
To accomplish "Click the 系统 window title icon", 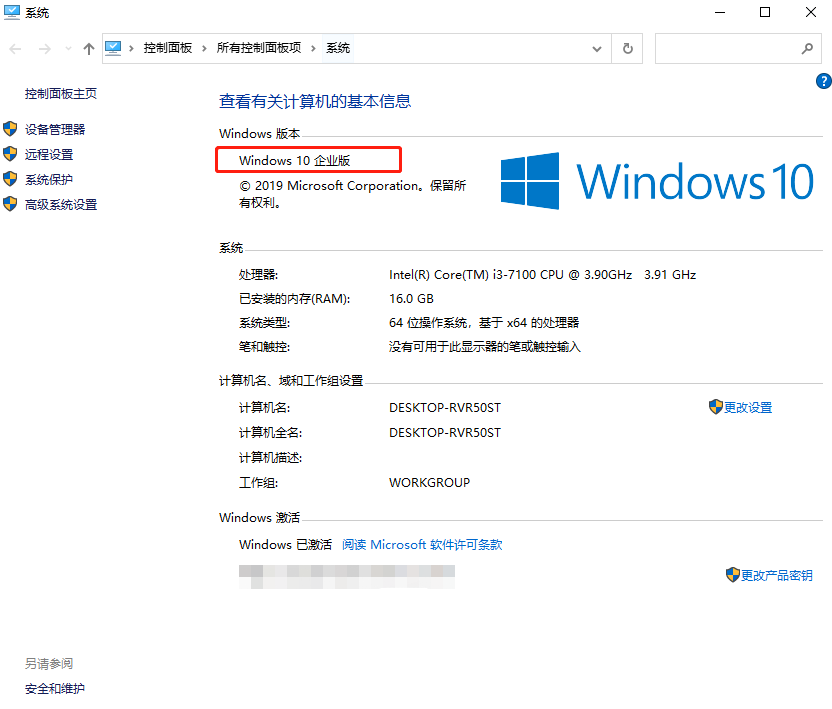I will pyautogui.click(x=12, y=12).
